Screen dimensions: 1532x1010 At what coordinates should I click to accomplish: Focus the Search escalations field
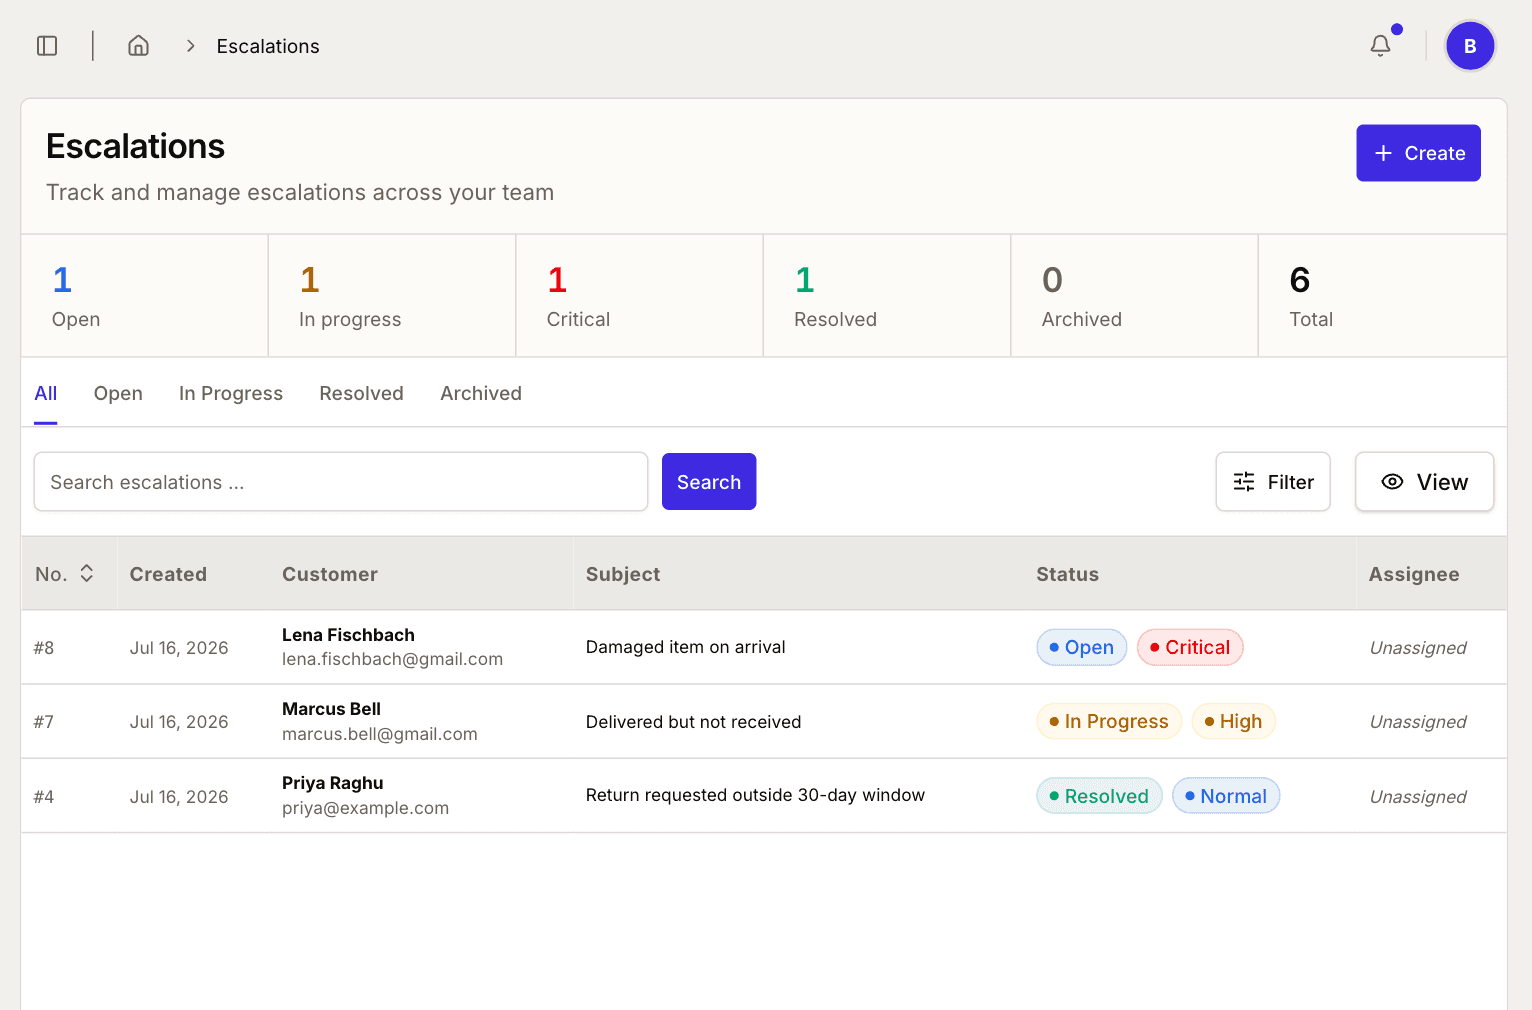click(341, 482)
